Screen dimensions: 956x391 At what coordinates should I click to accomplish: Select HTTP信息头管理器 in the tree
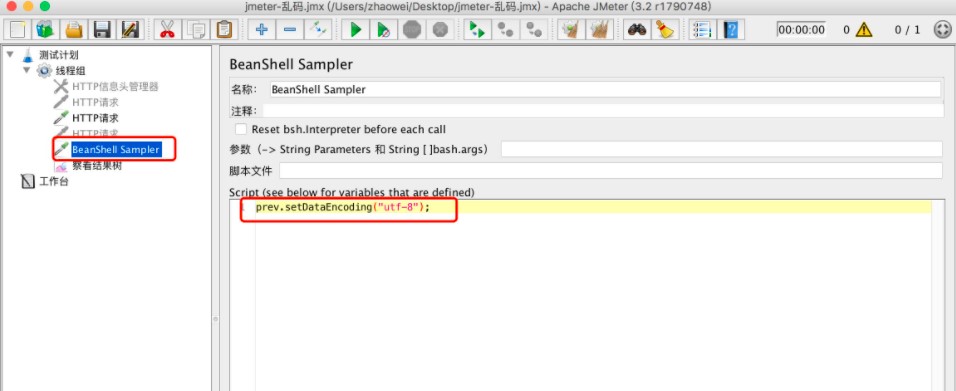point(115,87)
